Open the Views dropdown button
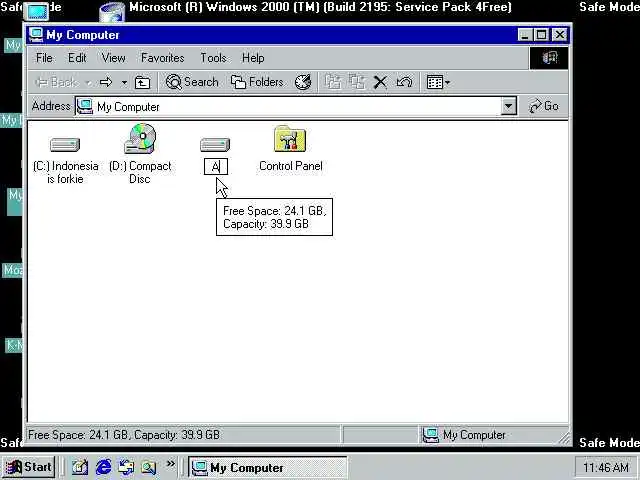Image resolution: width=640 pixels, height=480 pixels. tap(438, 82)
